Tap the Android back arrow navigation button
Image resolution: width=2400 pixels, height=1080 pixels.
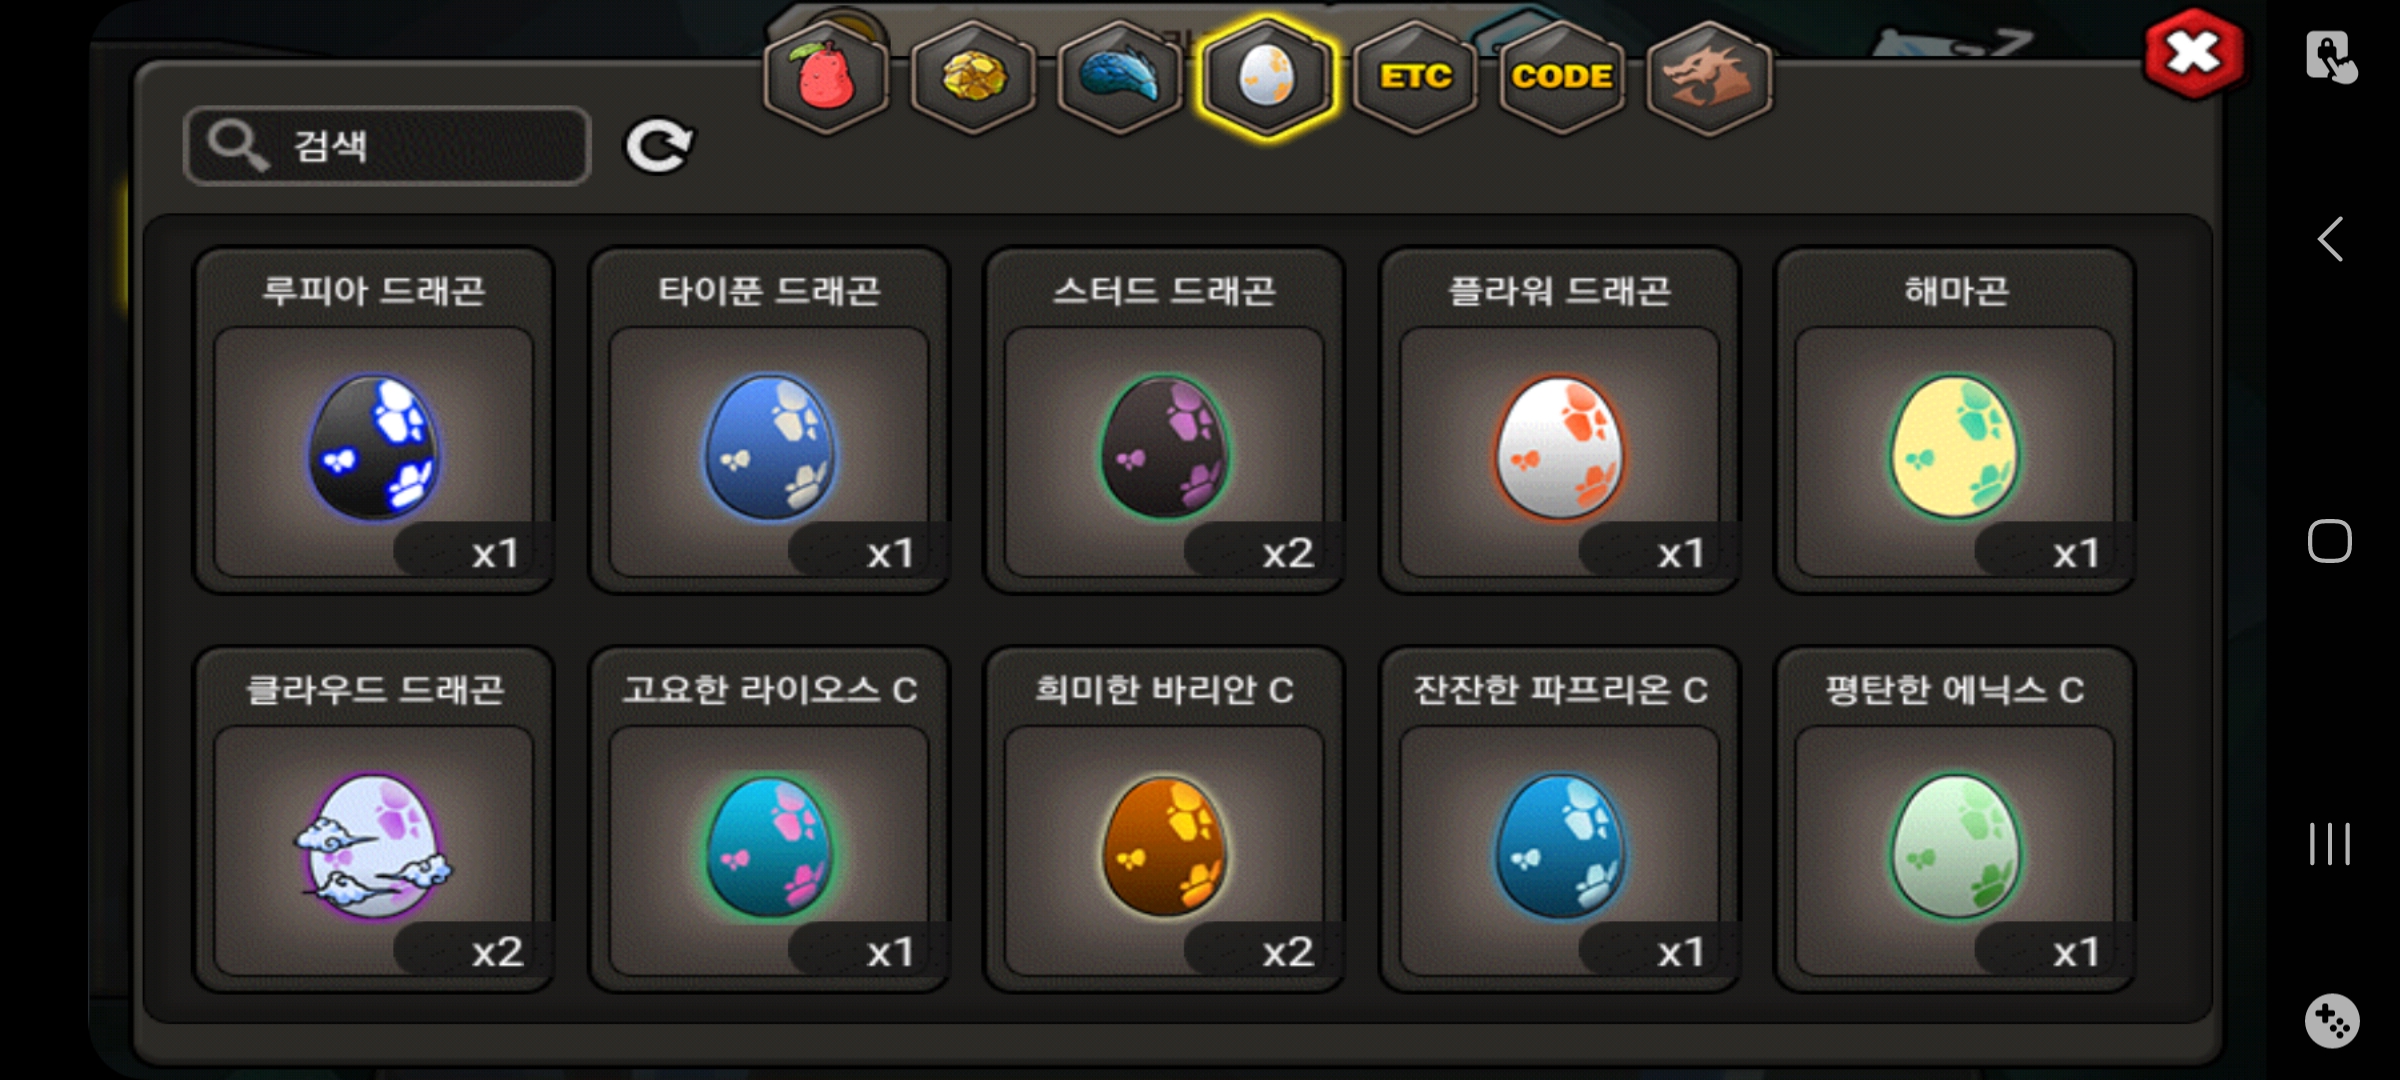(x=2330, y=239)
